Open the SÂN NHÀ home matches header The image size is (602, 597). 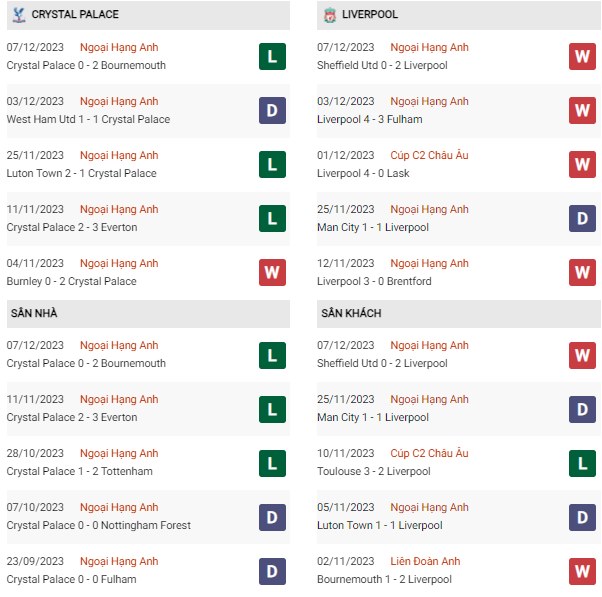click(x=34, y=313)
